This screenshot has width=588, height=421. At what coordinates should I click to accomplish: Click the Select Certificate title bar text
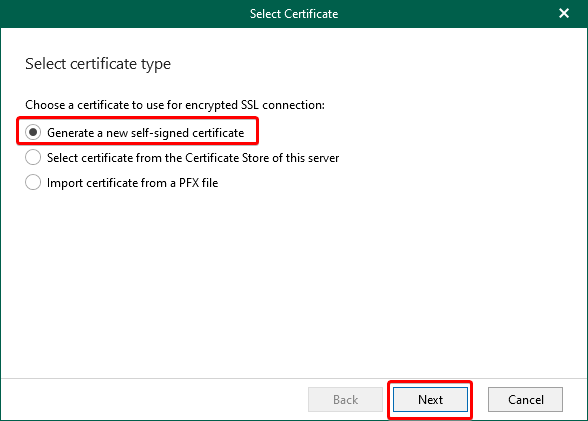coord(294,14)
